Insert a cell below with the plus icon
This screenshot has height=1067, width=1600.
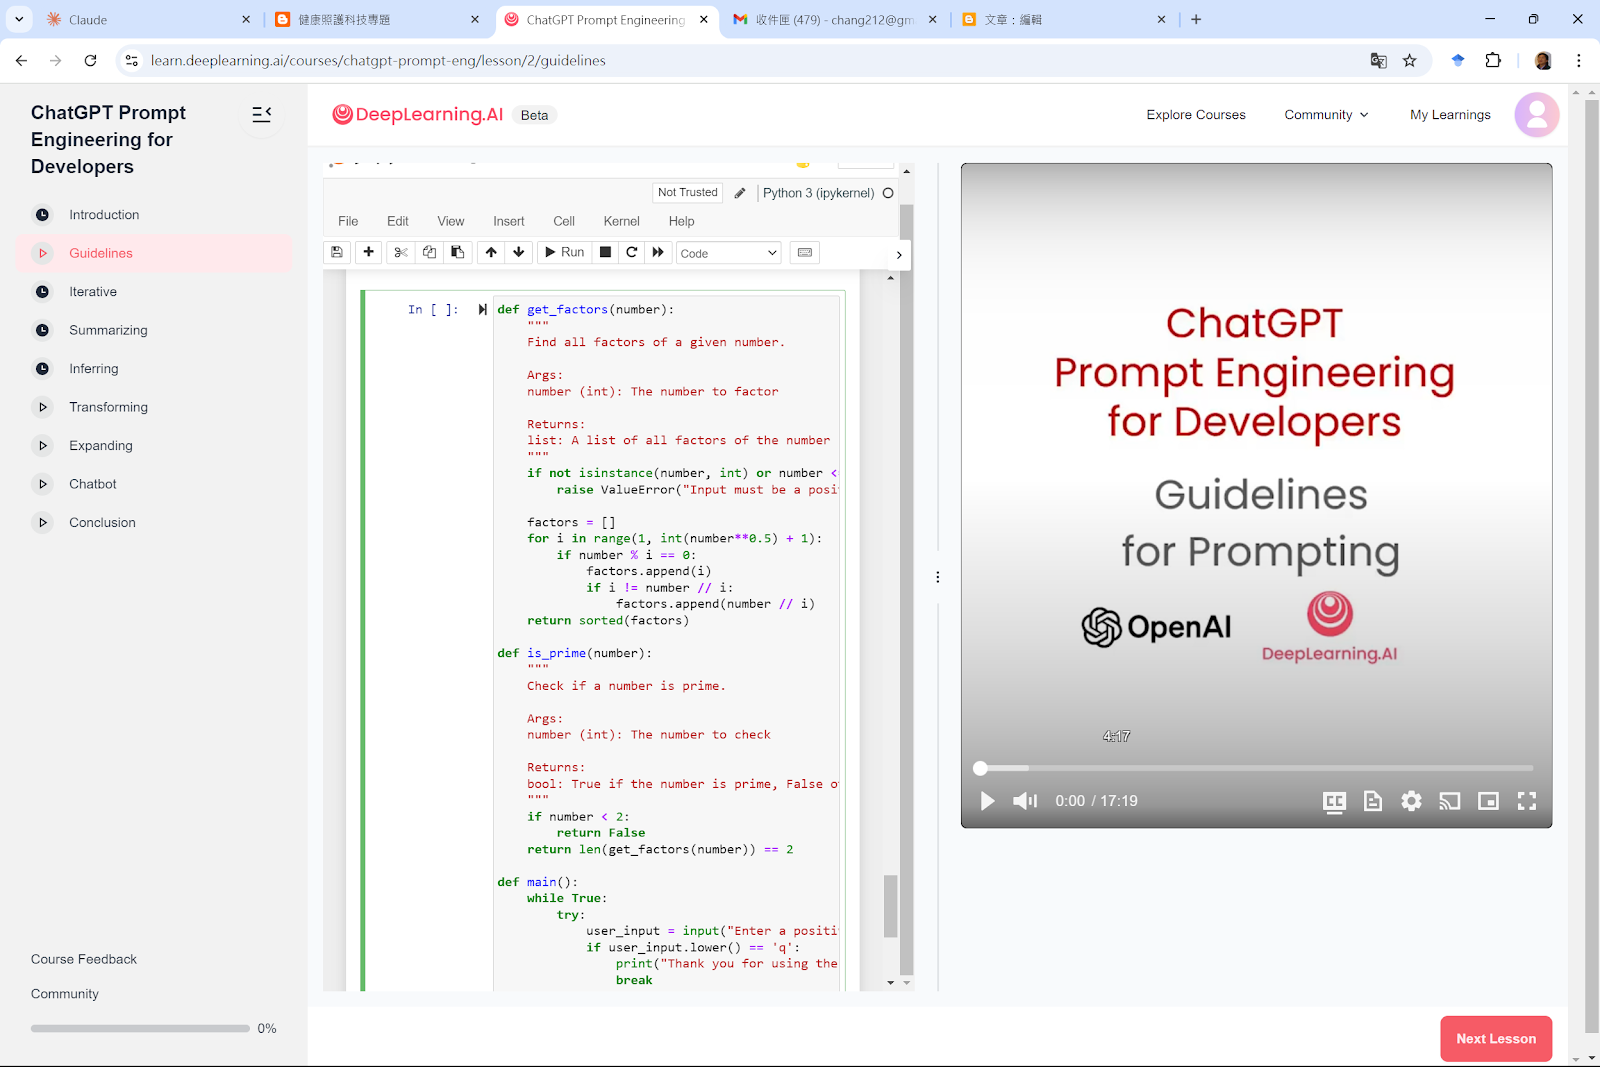coord(369,252)
